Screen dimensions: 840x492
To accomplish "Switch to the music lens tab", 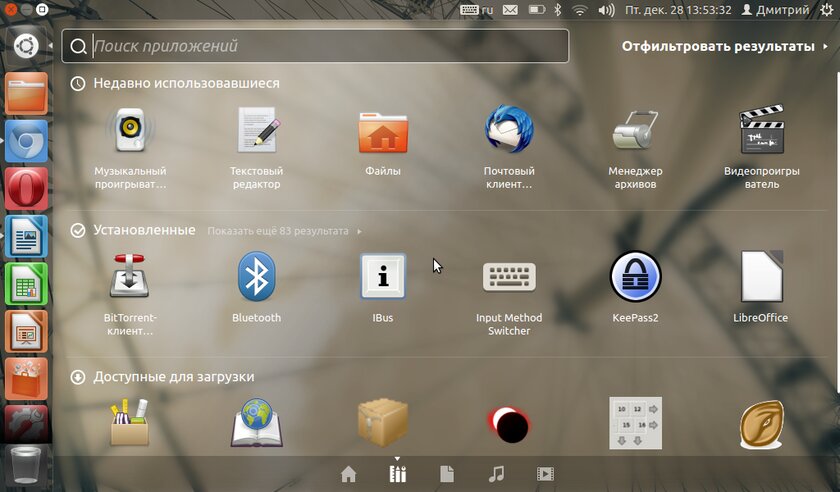I will (x=496, y=474).
